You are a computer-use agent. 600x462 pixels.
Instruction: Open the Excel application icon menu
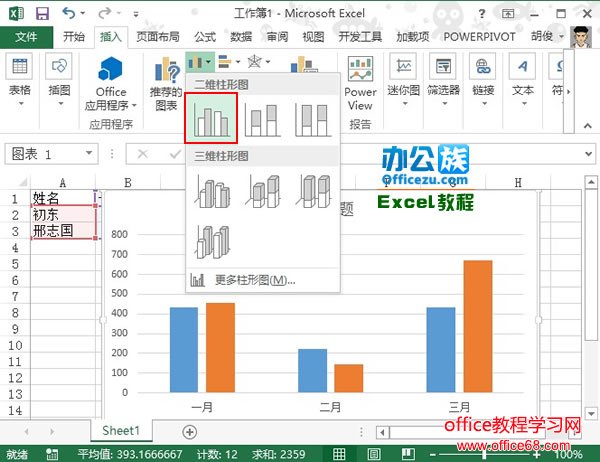[16, 14]
